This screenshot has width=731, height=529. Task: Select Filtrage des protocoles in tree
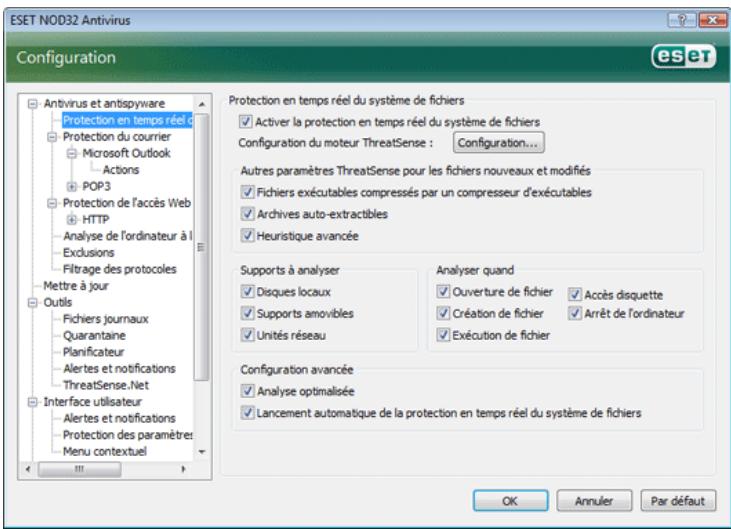(119, 269)
